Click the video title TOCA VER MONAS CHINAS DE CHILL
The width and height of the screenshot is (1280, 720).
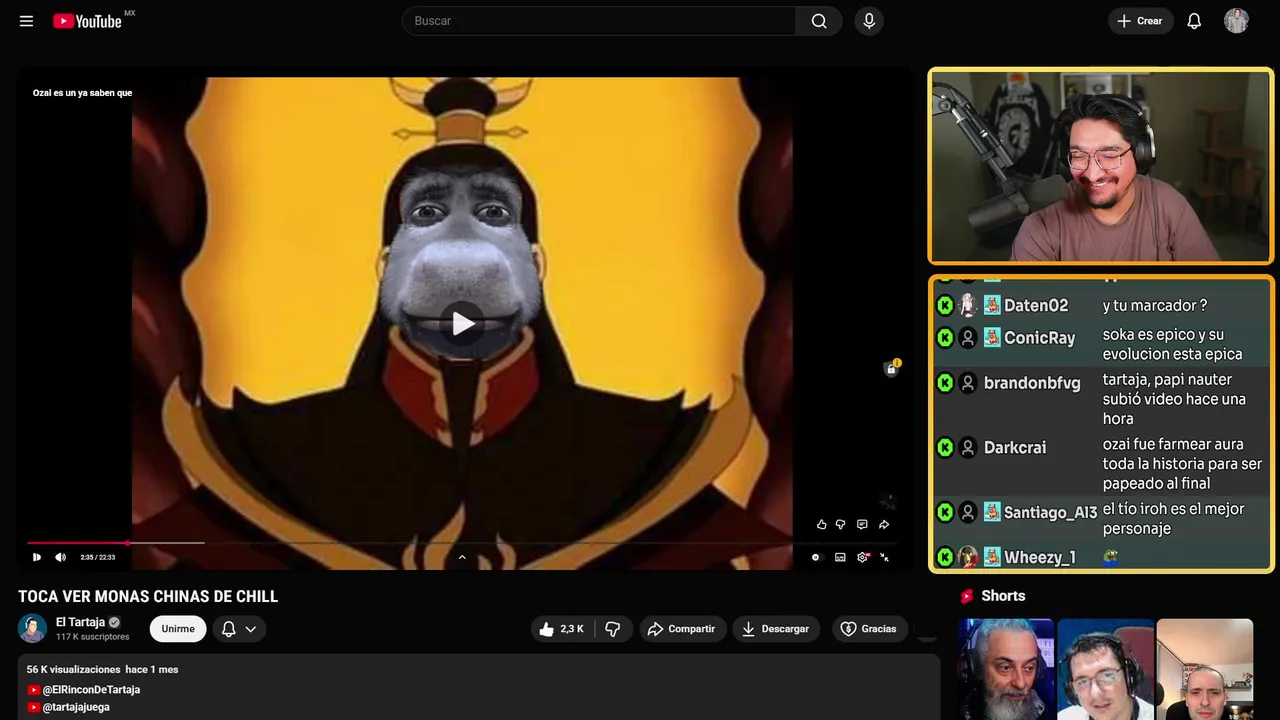[x=148, y=597]
